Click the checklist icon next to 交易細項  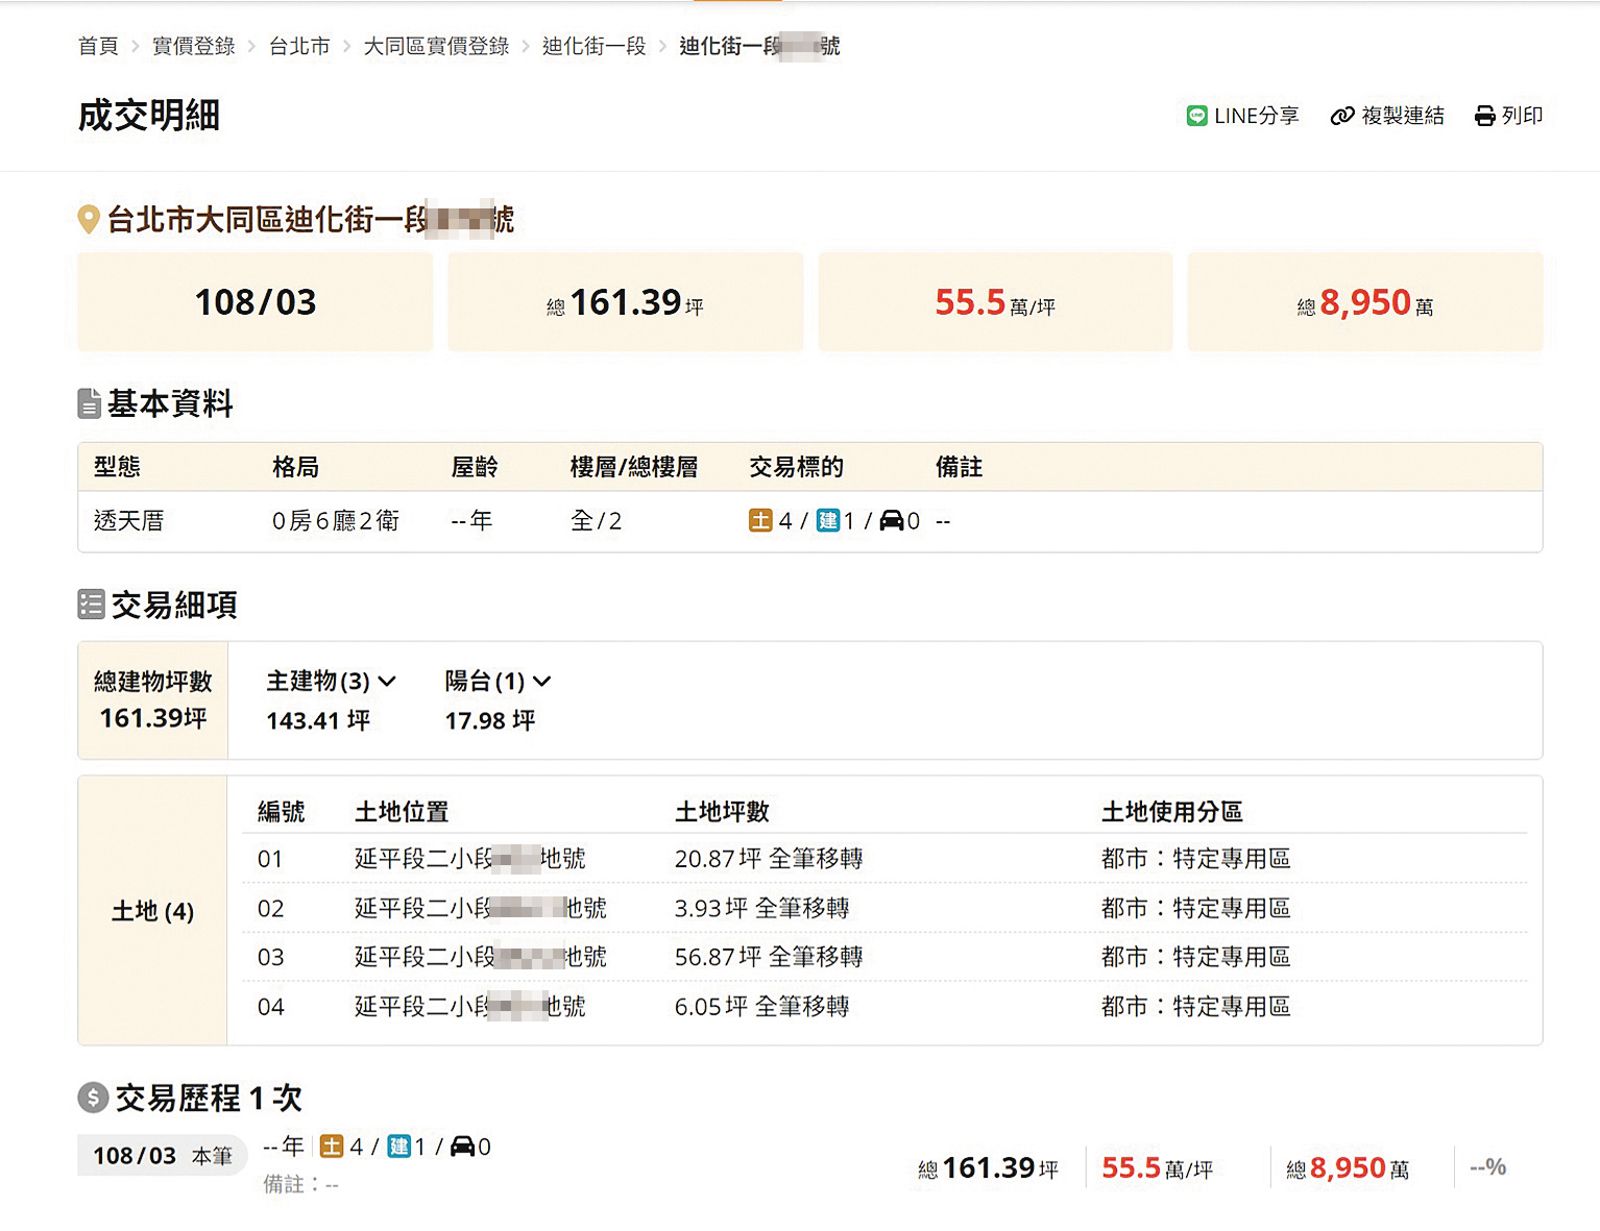click(x=91, y=604)
